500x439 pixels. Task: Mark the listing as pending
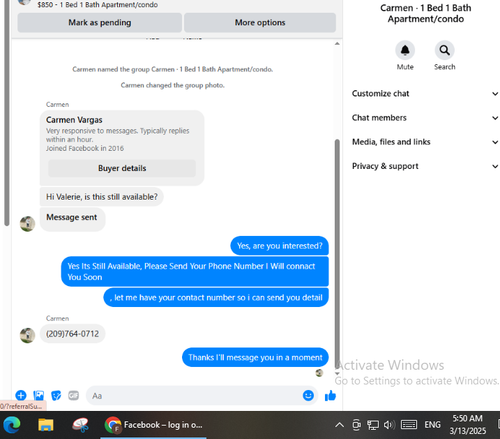click(x=100, y=23)
